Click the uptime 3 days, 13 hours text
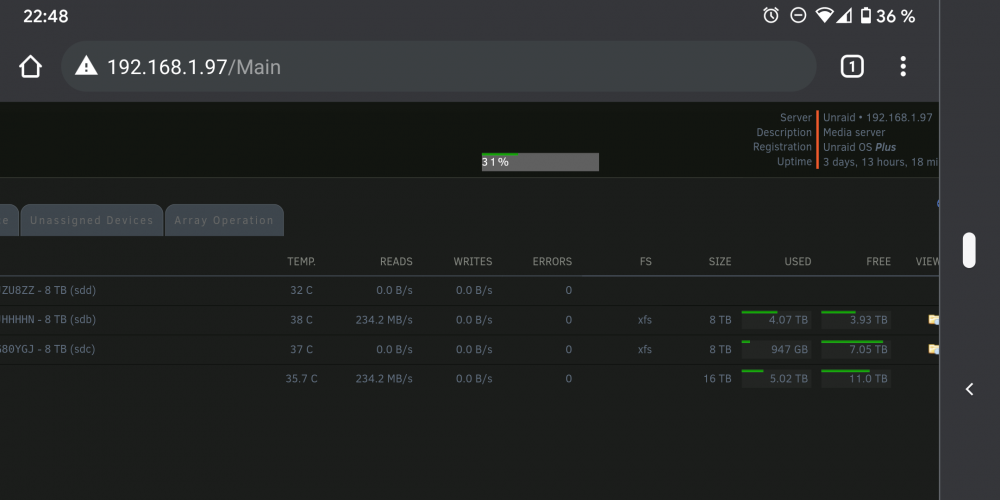 point(880,162)
